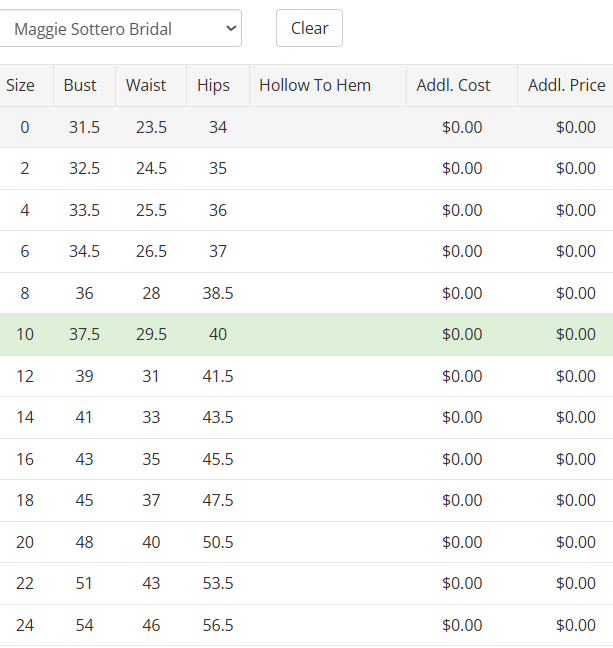
Task: Click the Waist column header
Action: (x=146, y=86)
